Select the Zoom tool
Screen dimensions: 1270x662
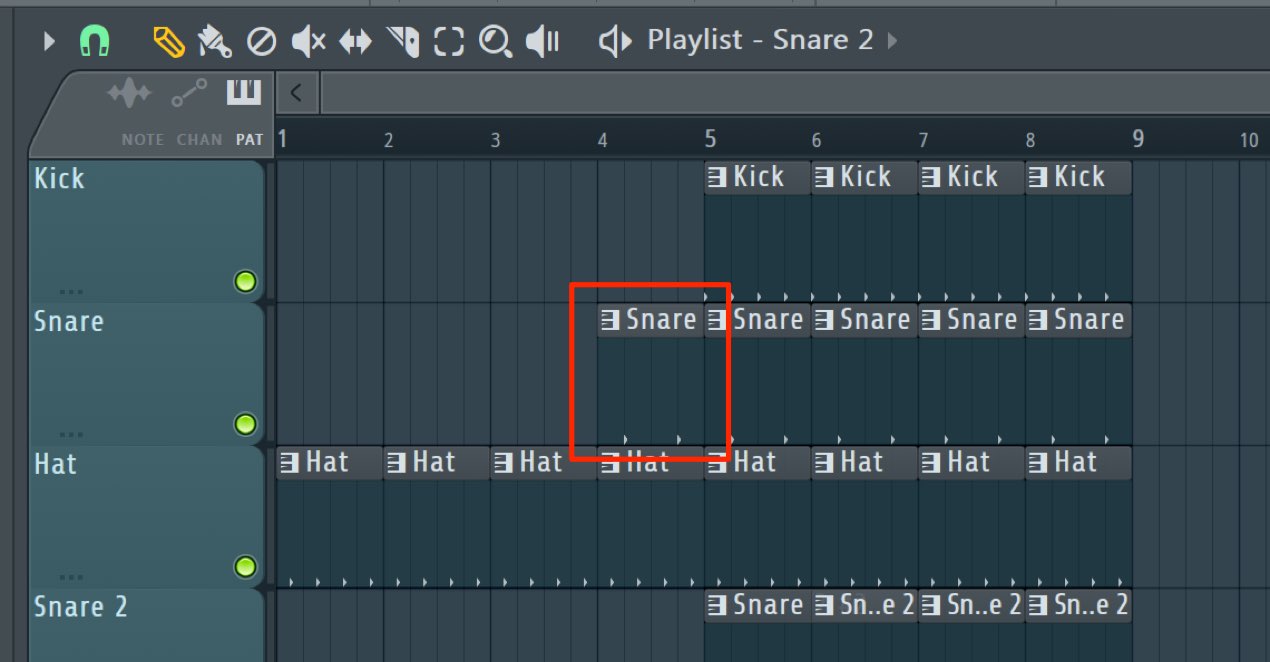point(494,41)
